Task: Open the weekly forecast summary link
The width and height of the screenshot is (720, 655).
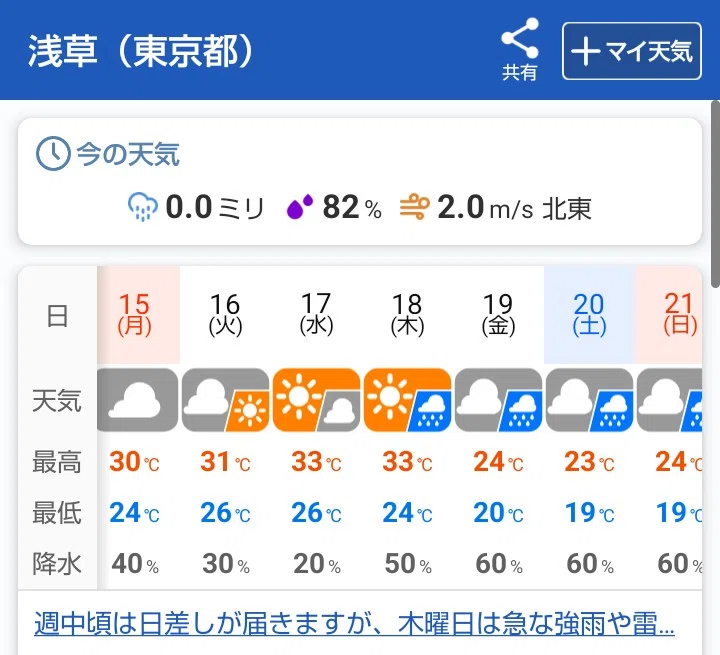Action: 354,623
